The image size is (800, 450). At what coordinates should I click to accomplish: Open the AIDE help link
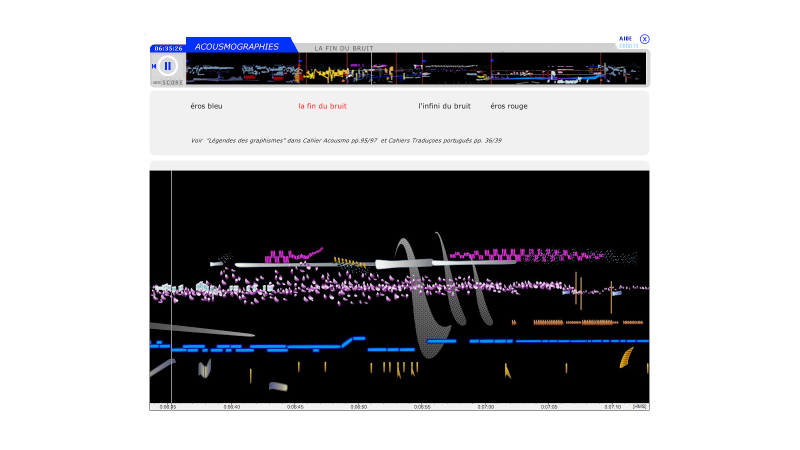click(x=625, y=39)
